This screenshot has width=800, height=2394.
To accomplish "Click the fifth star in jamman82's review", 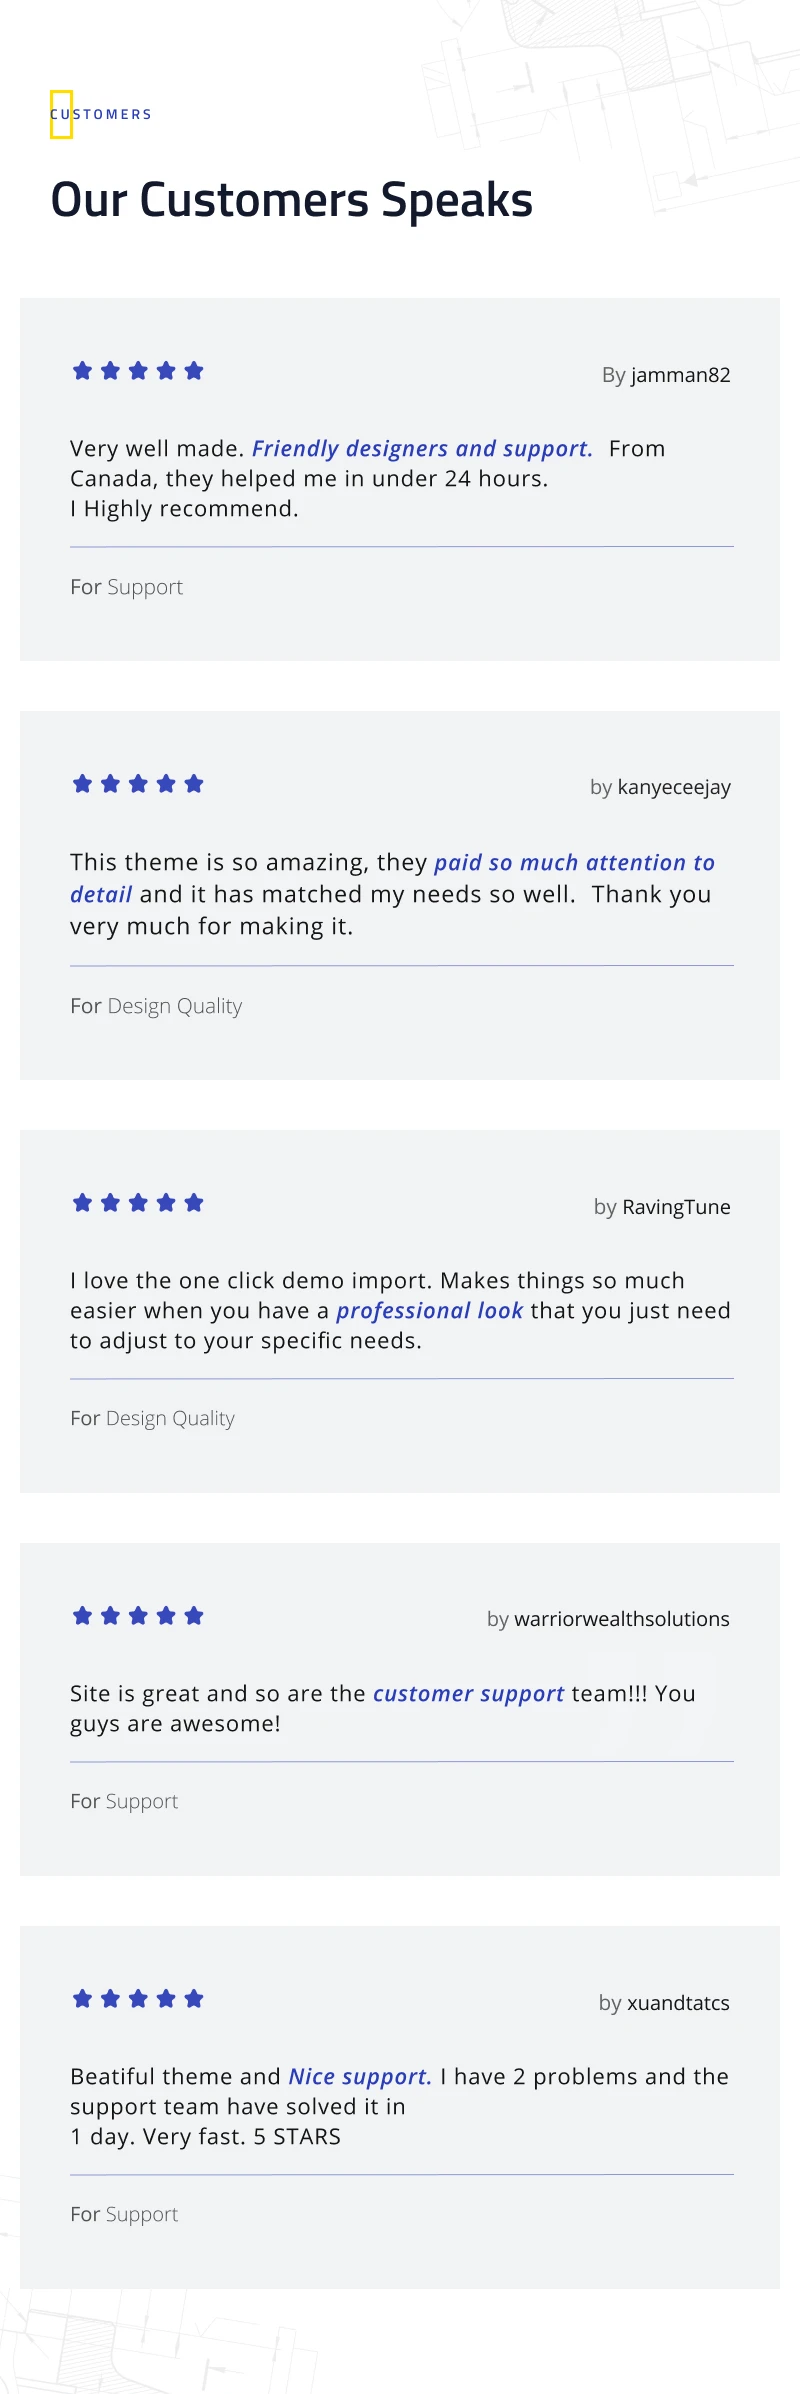I will (194, 371).
